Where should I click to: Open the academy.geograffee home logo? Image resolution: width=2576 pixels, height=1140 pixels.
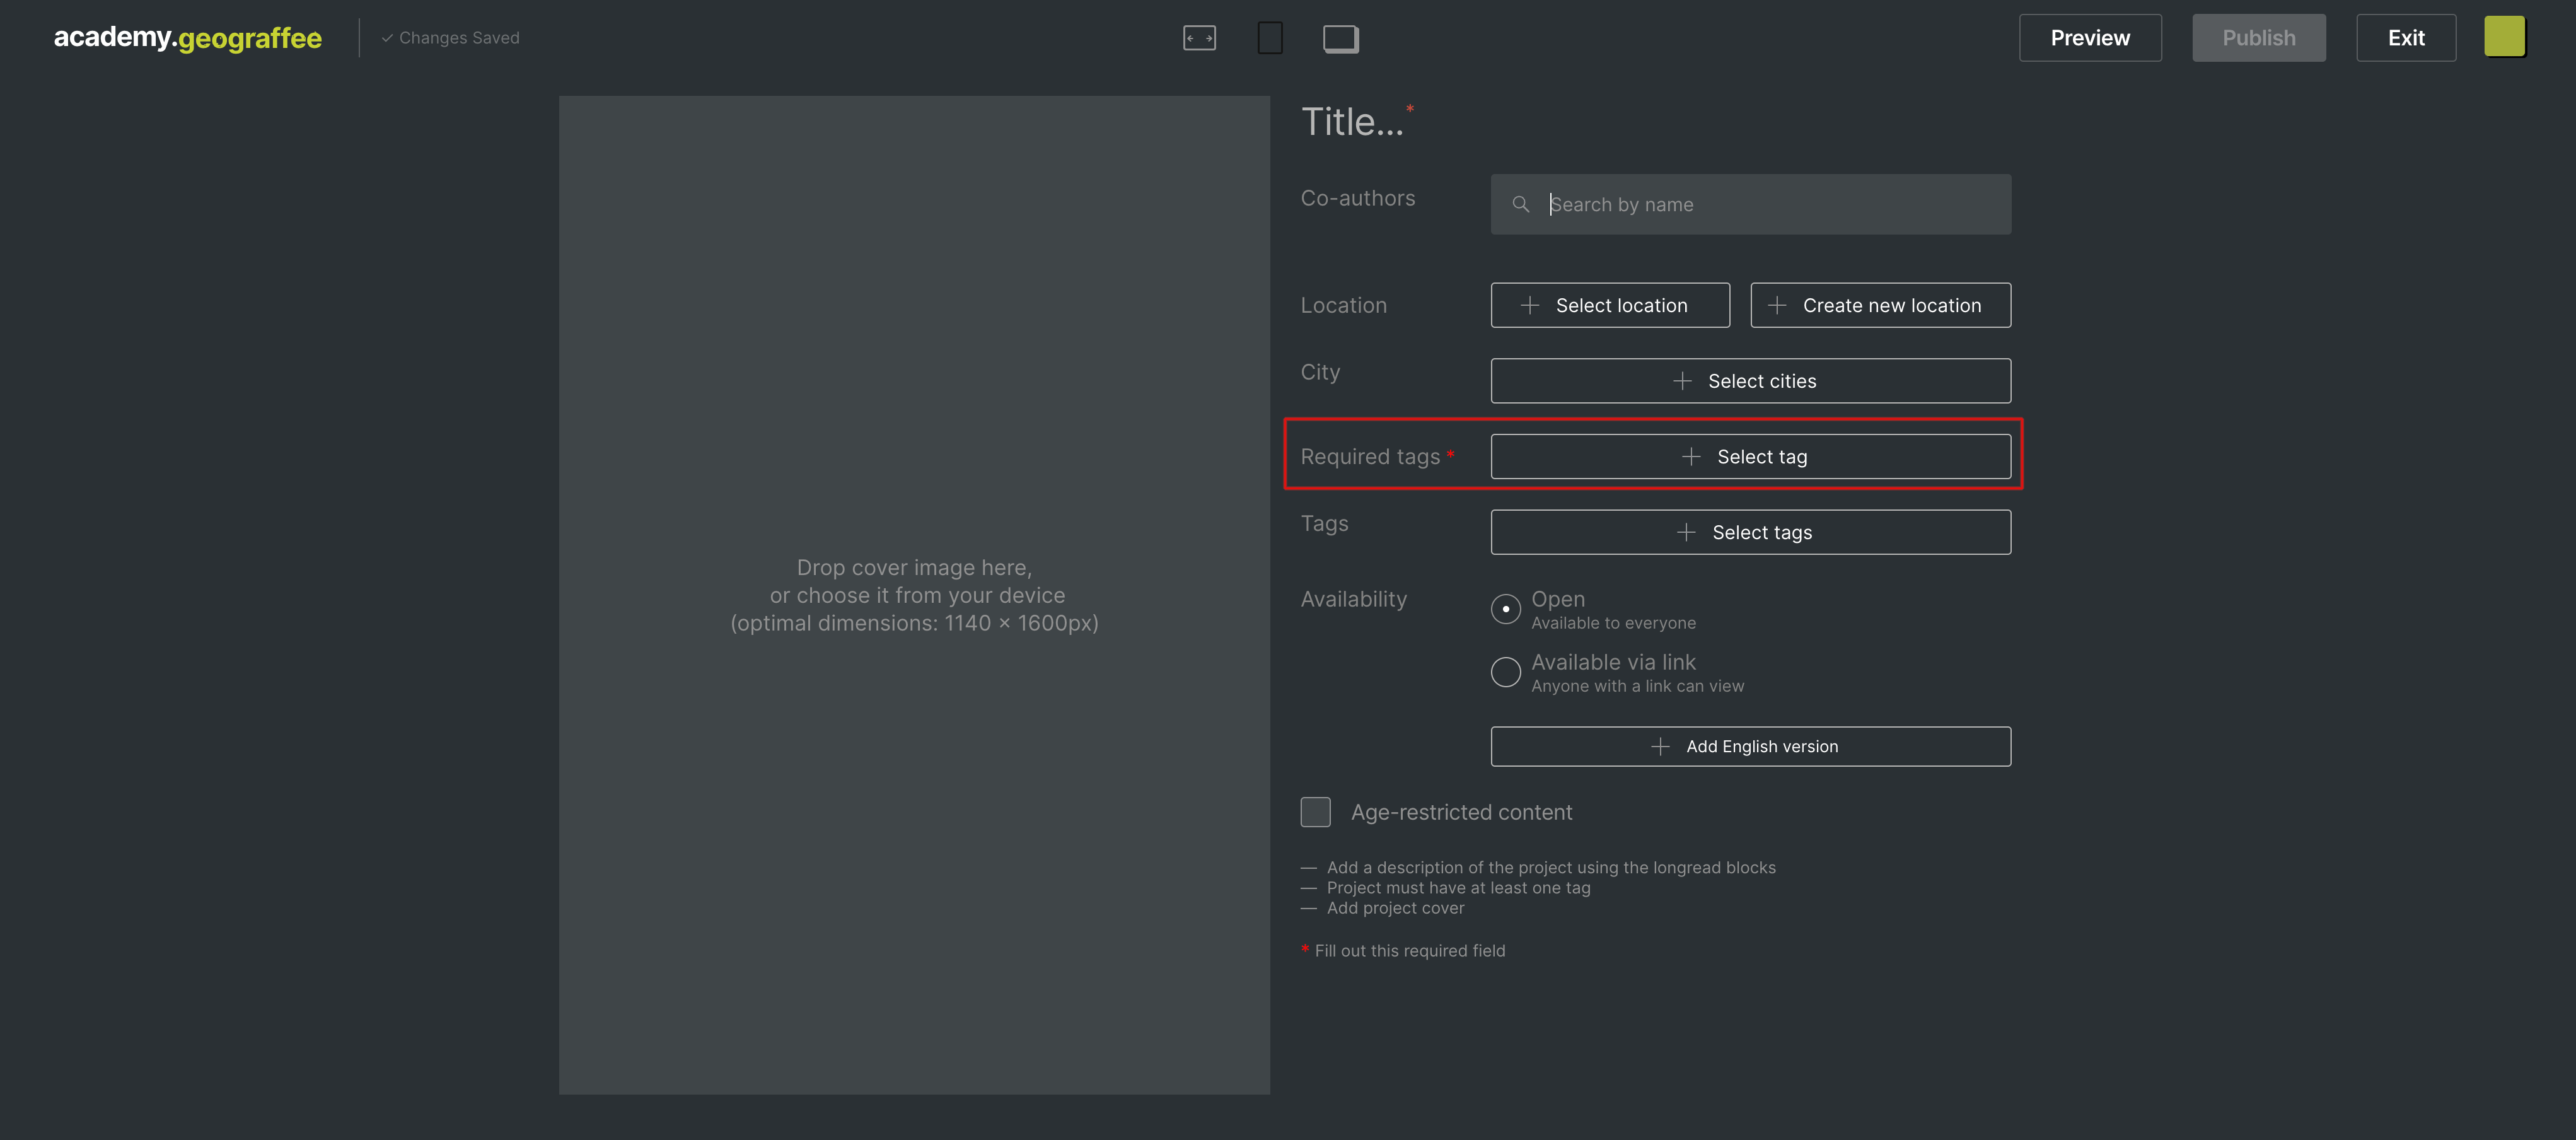click(188, 38)
